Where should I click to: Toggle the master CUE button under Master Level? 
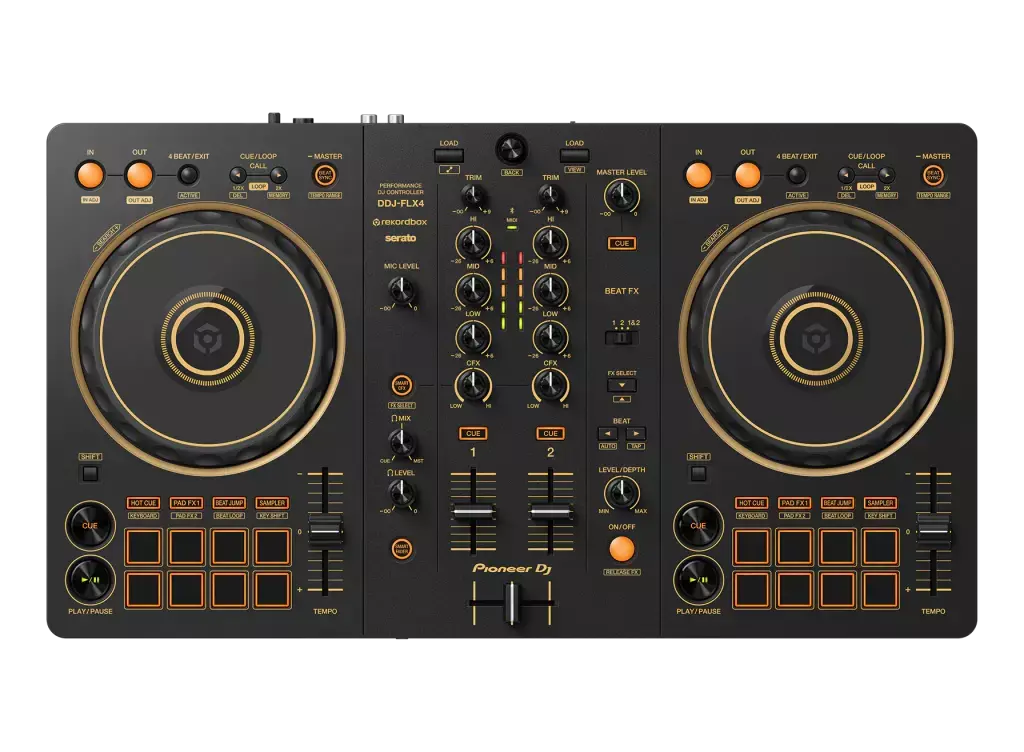coord(621,243)
